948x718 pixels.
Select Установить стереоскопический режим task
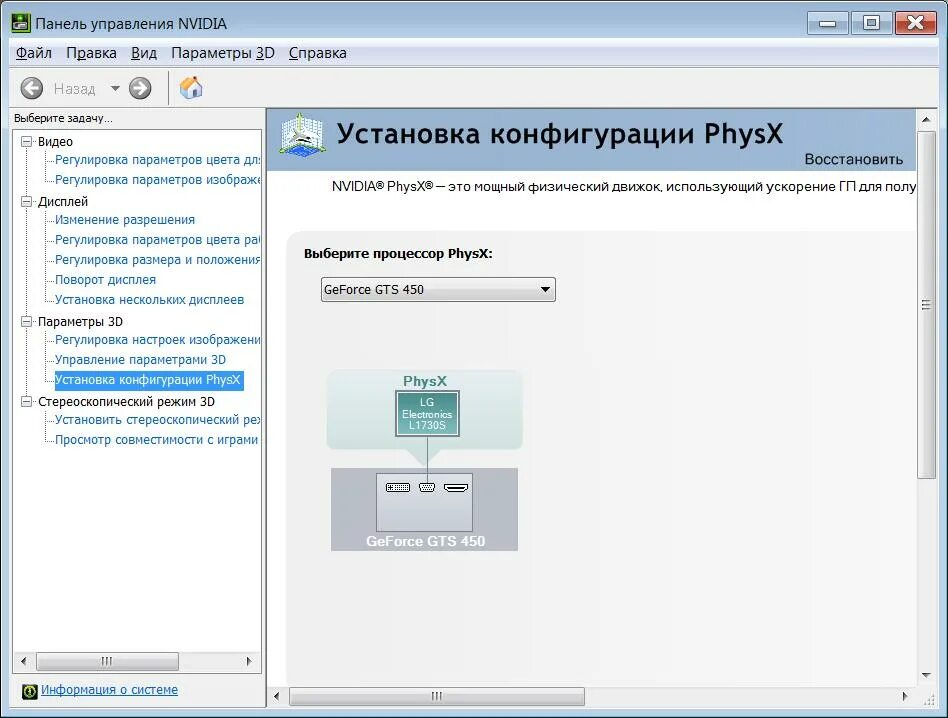click(157, 419)
